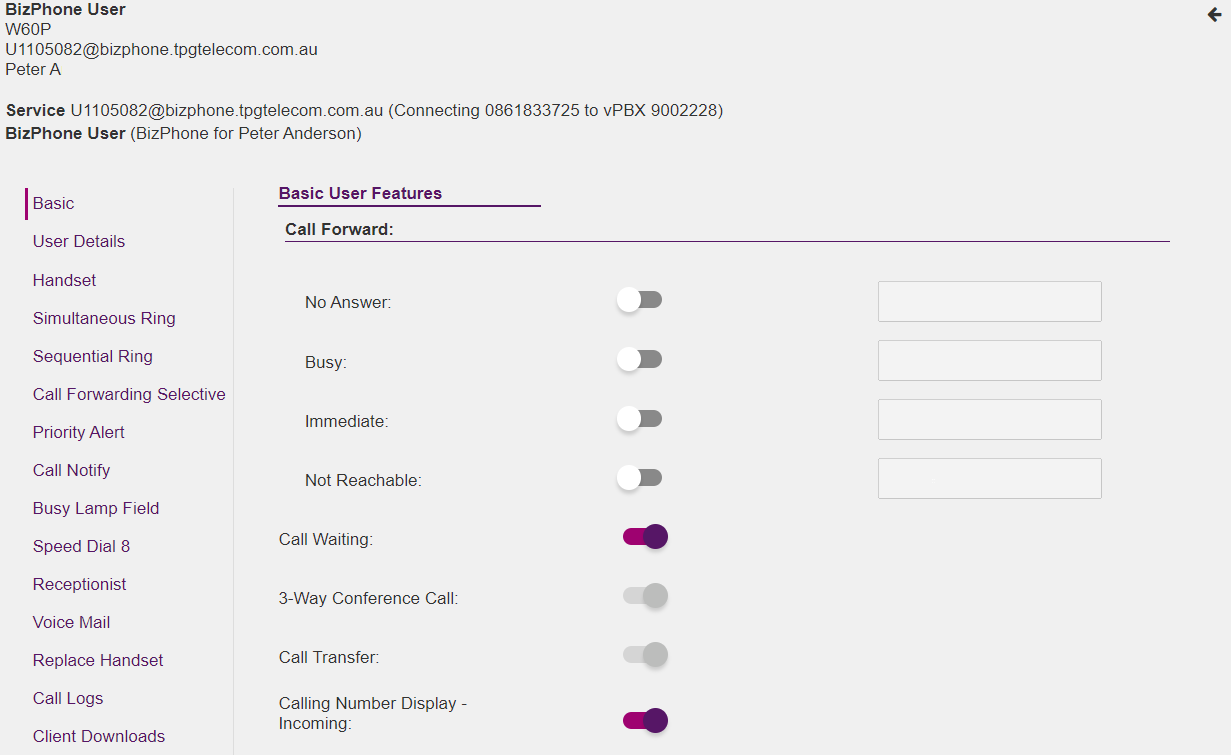The image size is (1231, 755).
Task: Enable Immediate call forwarding
Action: 639,419
